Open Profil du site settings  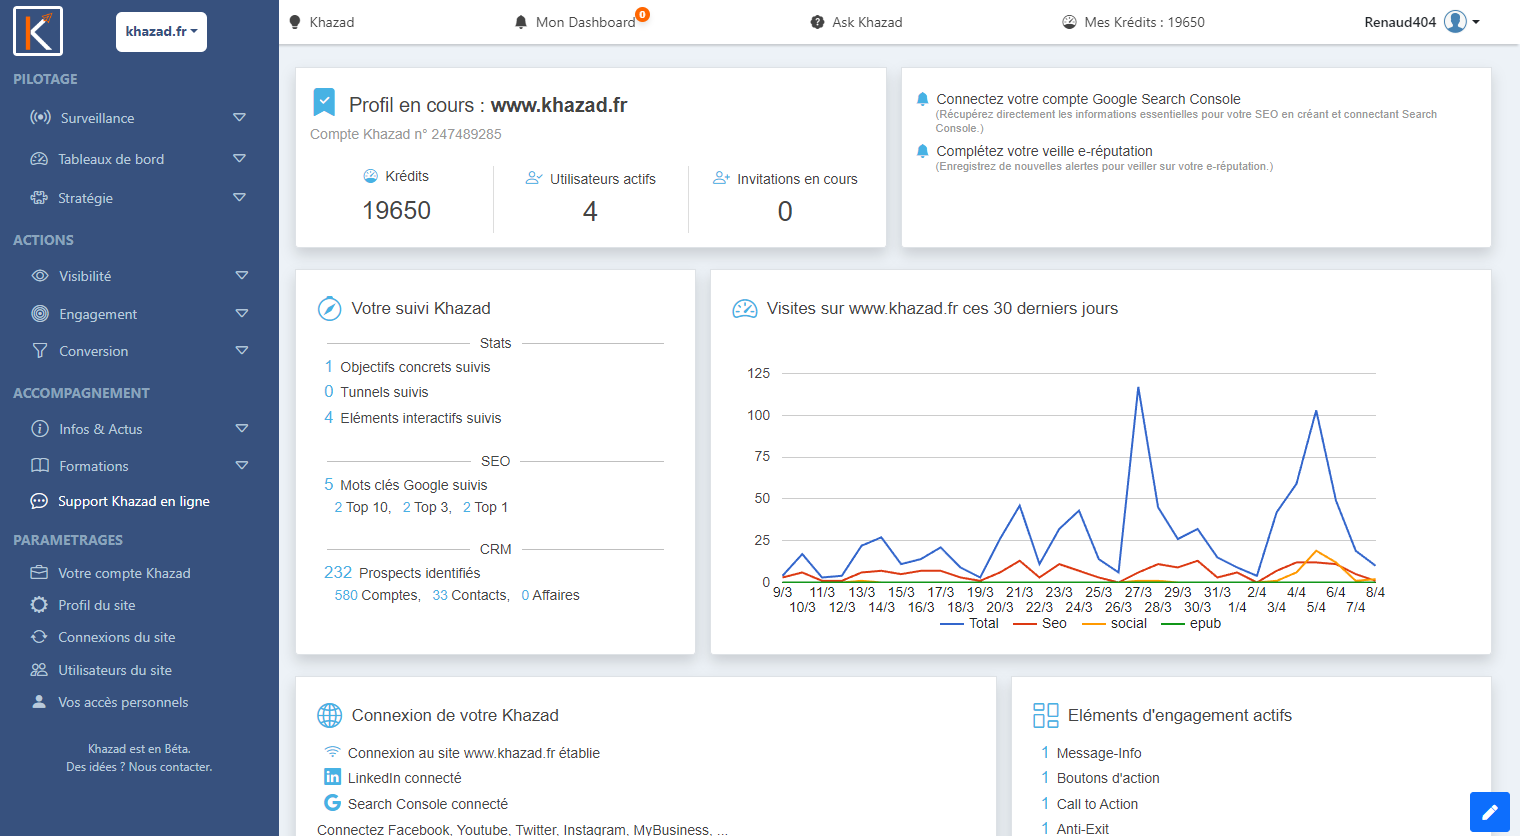point(96,605)
